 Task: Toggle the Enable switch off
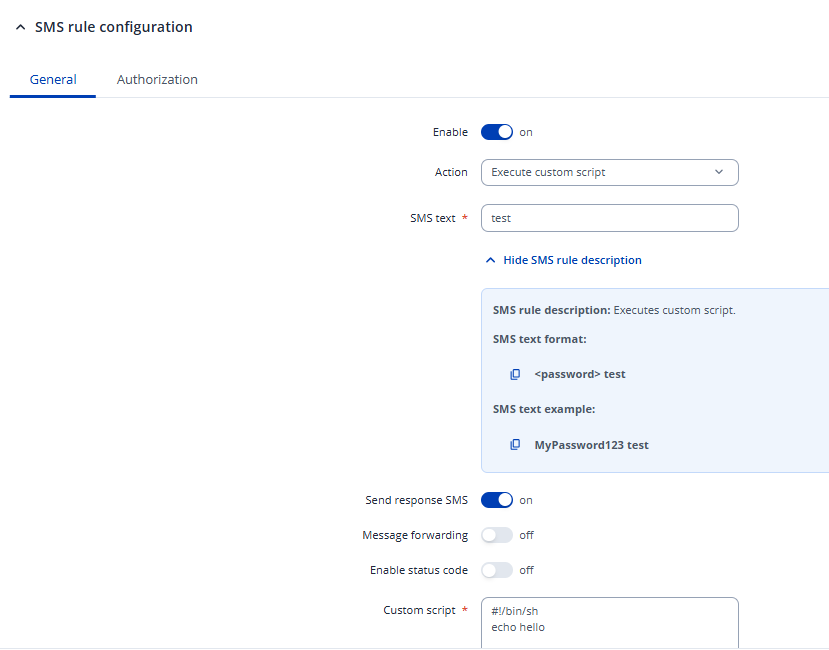tap(497, 132)
